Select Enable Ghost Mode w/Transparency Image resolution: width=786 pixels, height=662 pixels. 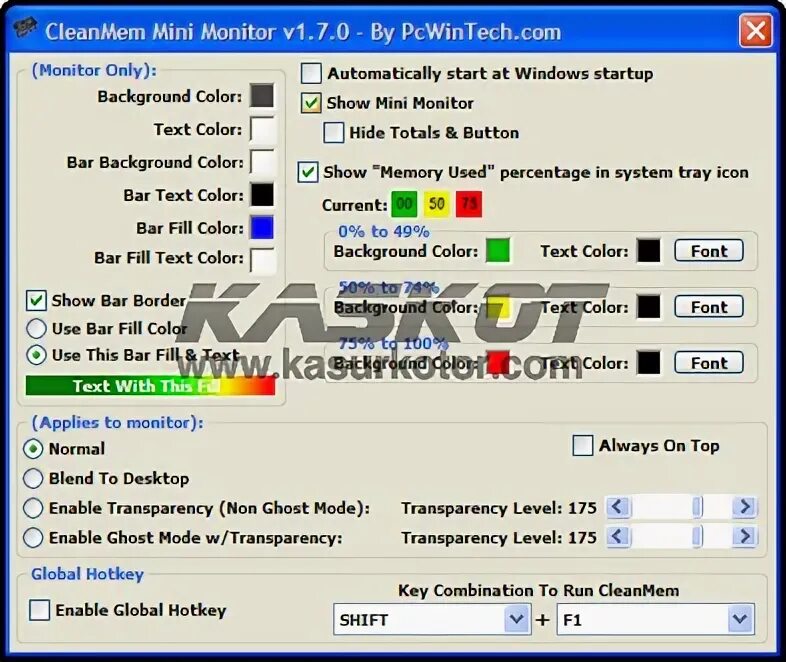33,537
